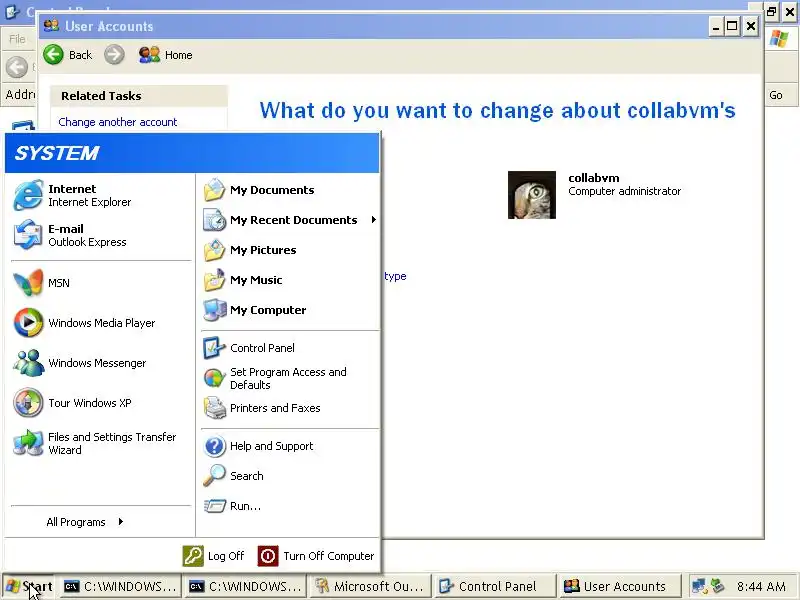Maximize the User Accounts window
This screenshot has height=600, width=800.
coord(732,26)
